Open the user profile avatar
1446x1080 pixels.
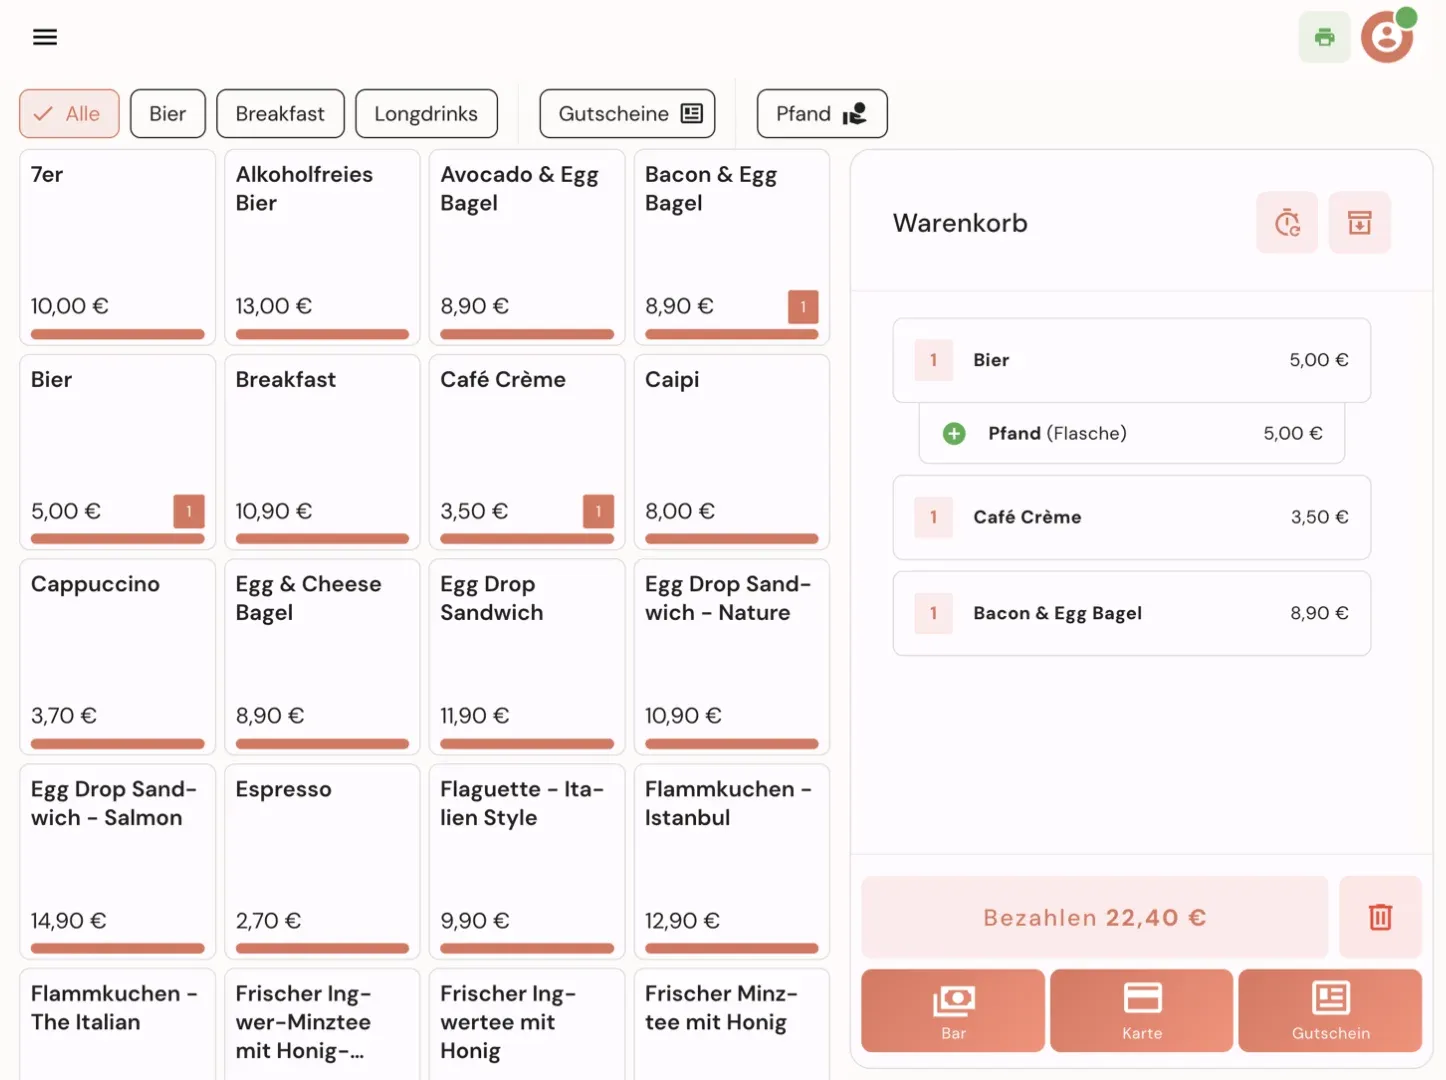[x=1387, y=37]
